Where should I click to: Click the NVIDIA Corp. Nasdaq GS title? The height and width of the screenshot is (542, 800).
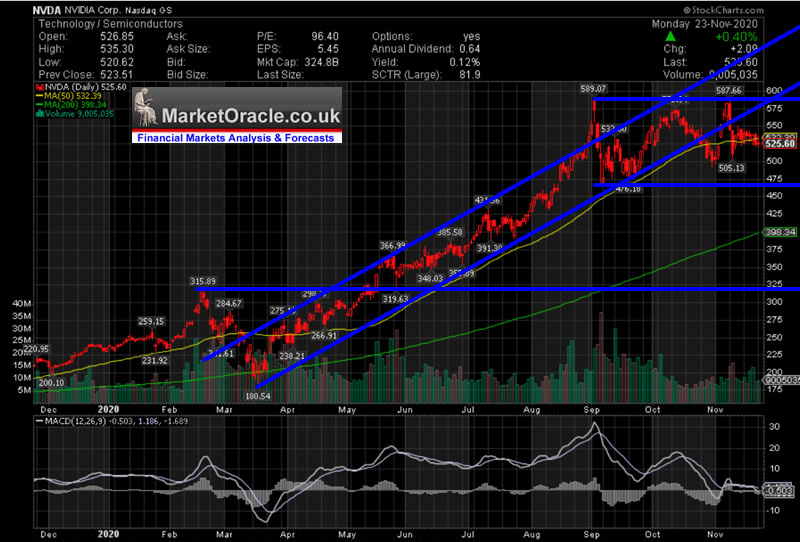(118, 10)
